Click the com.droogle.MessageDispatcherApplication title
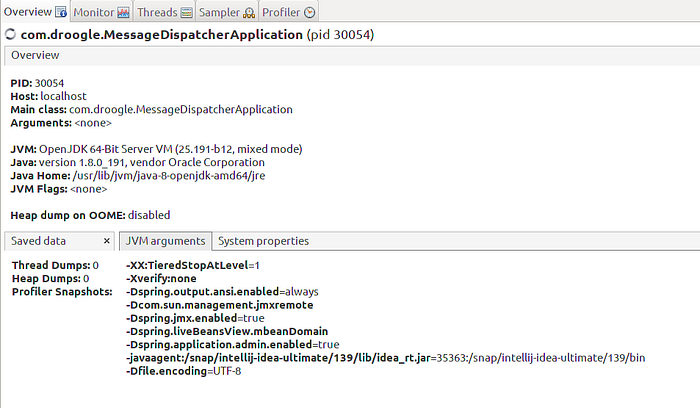700x408 pixels. (x=162, y=35)
